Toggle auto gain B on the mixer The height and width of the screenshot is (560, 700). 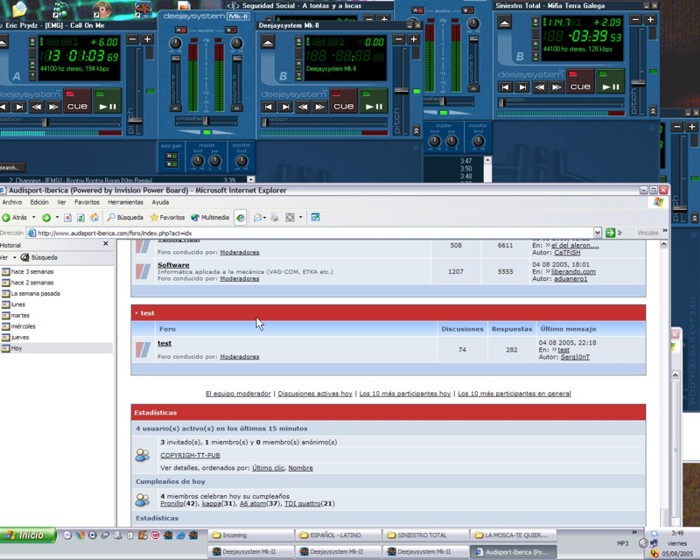172,164
